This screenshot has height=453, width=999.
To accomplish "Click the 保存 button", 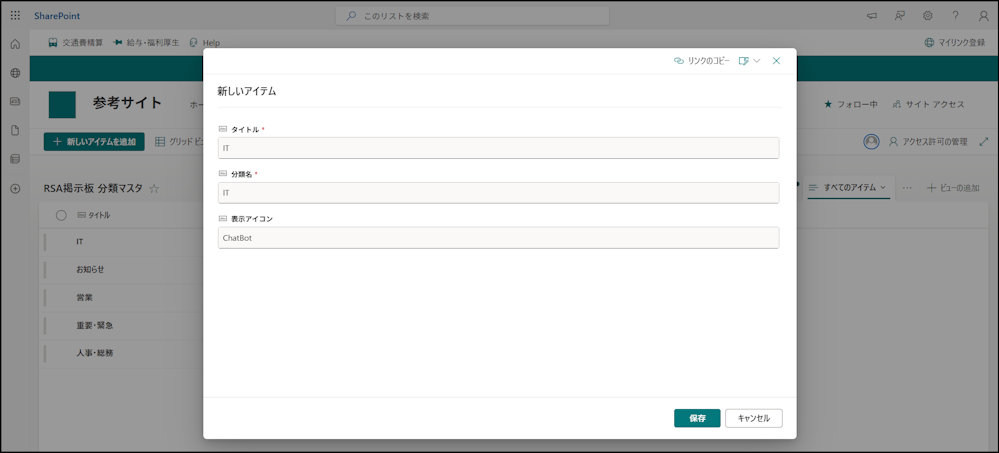I will (x=697, y=418).
